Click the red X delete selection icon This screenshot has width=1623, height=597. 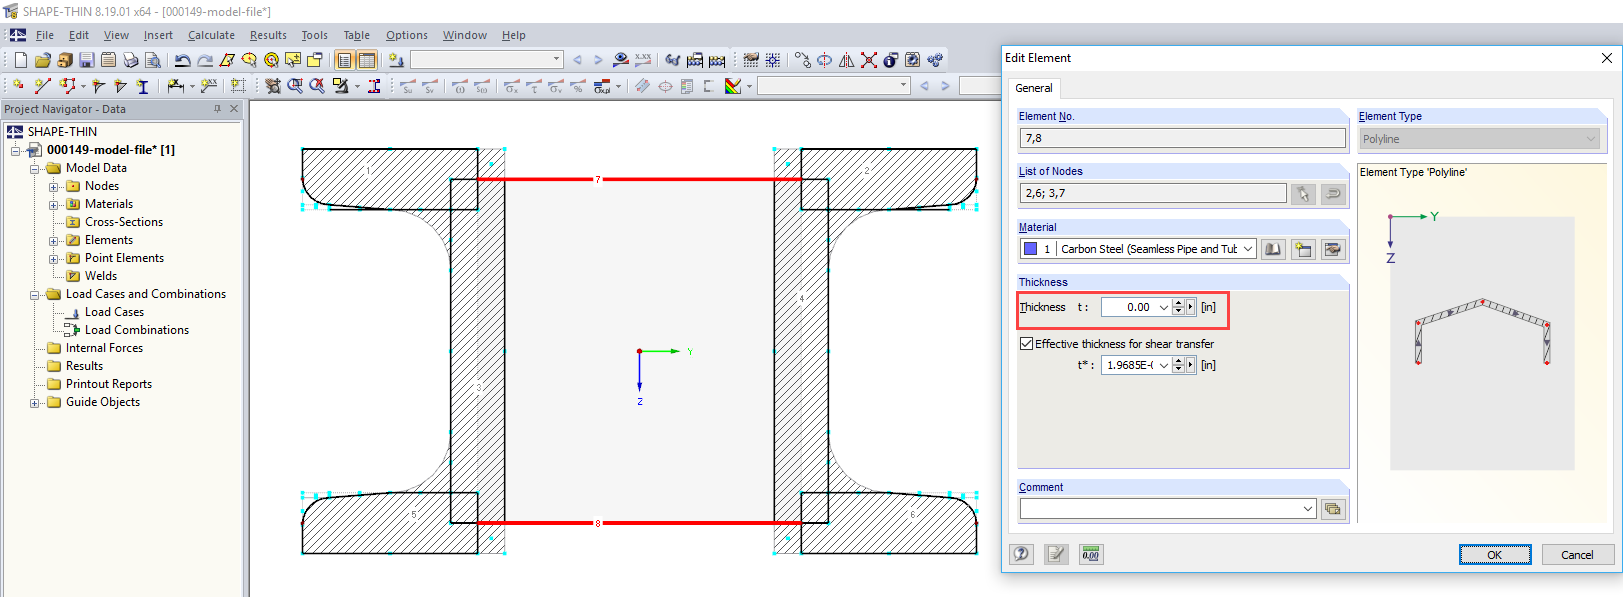pos(869,60)
